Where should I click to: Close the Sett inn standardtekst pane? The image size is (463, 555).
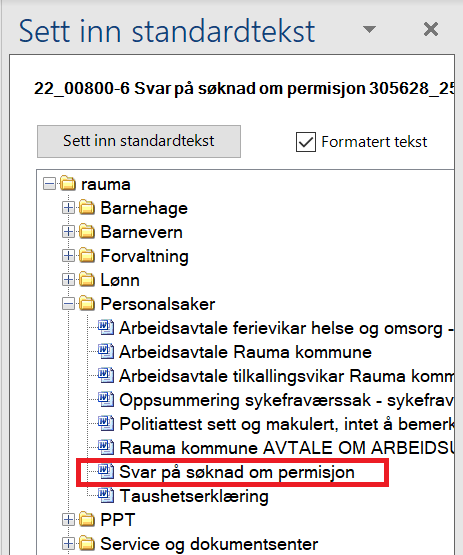[x=431, y=29]
